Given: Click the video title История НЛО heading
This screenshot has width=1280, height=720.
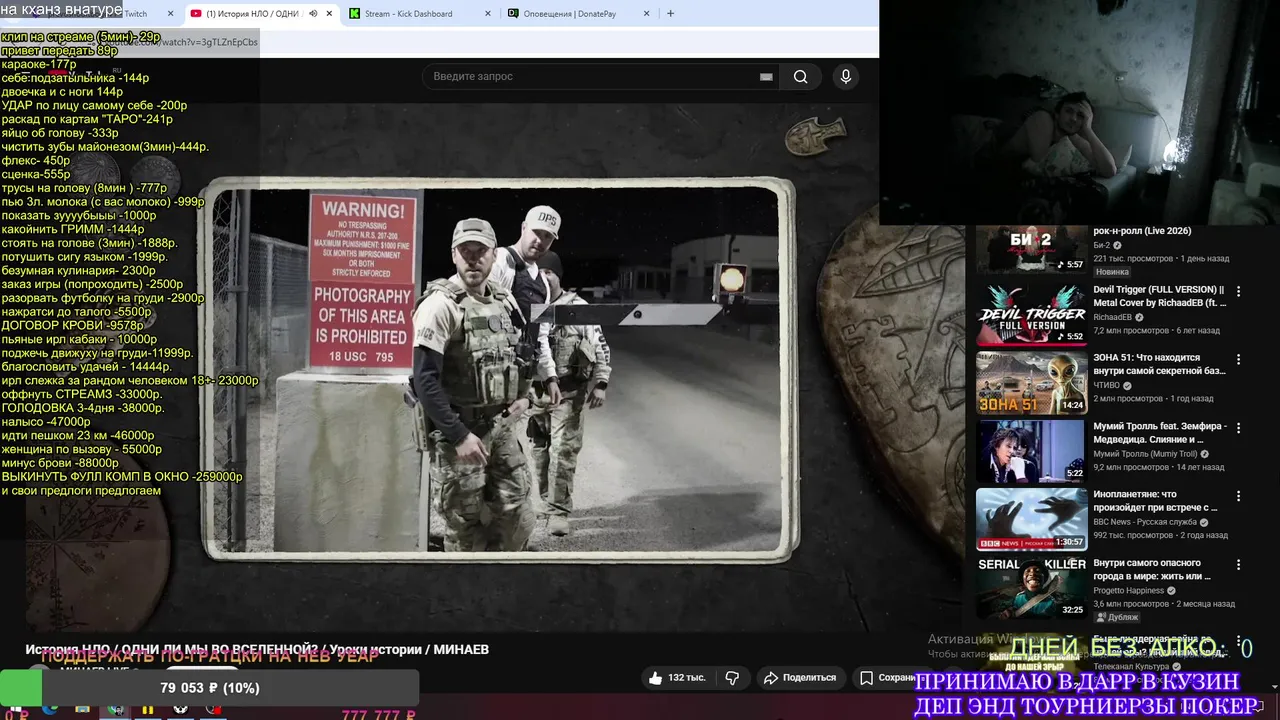Looking at the screenshot, I should click(257, 650).
